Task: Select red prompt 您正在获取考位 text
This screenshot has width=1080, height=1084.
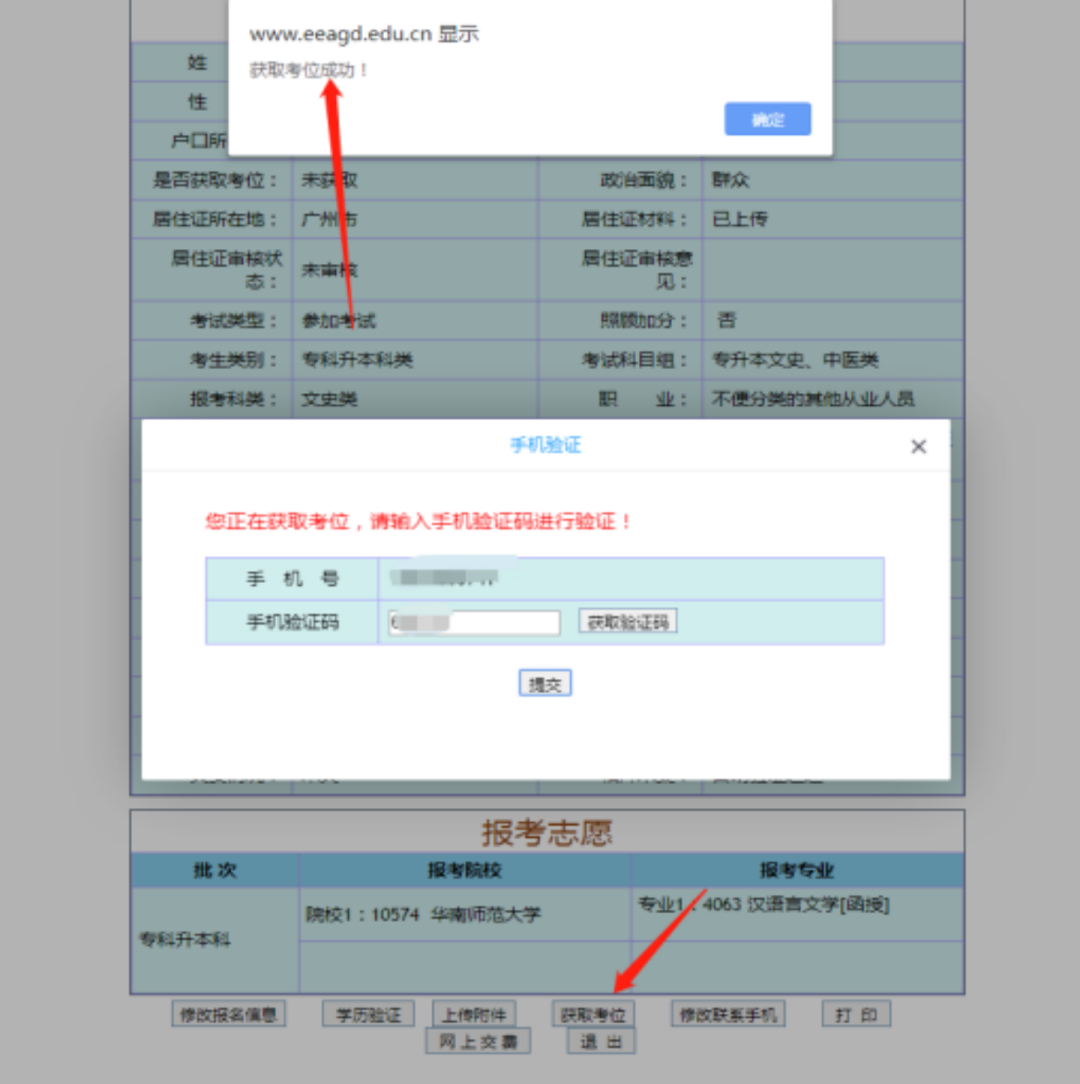Action: pos(419,521)
